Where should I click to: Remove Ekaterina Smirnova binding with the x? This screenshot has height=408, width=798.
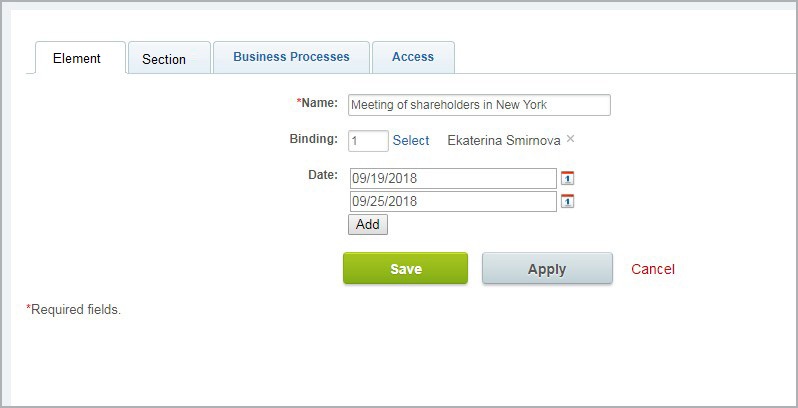(571, 139)
